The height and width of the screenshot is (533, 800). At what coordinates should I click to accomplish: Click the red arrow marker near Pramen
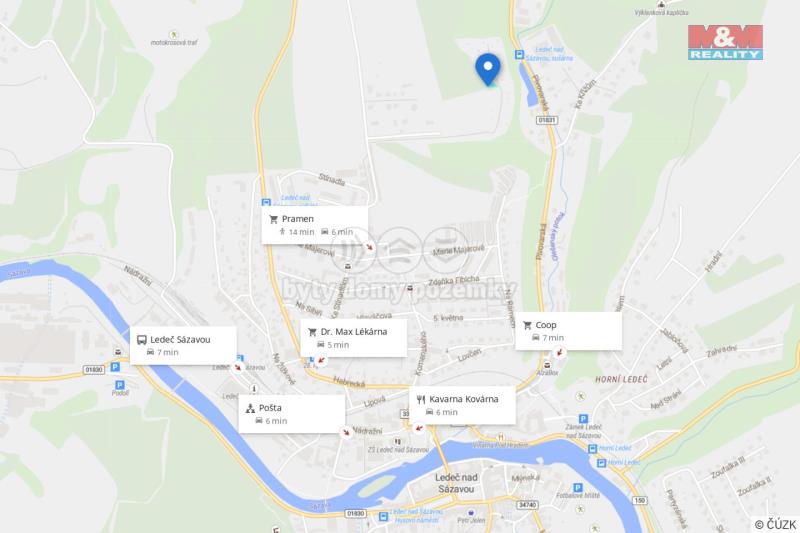369,247
